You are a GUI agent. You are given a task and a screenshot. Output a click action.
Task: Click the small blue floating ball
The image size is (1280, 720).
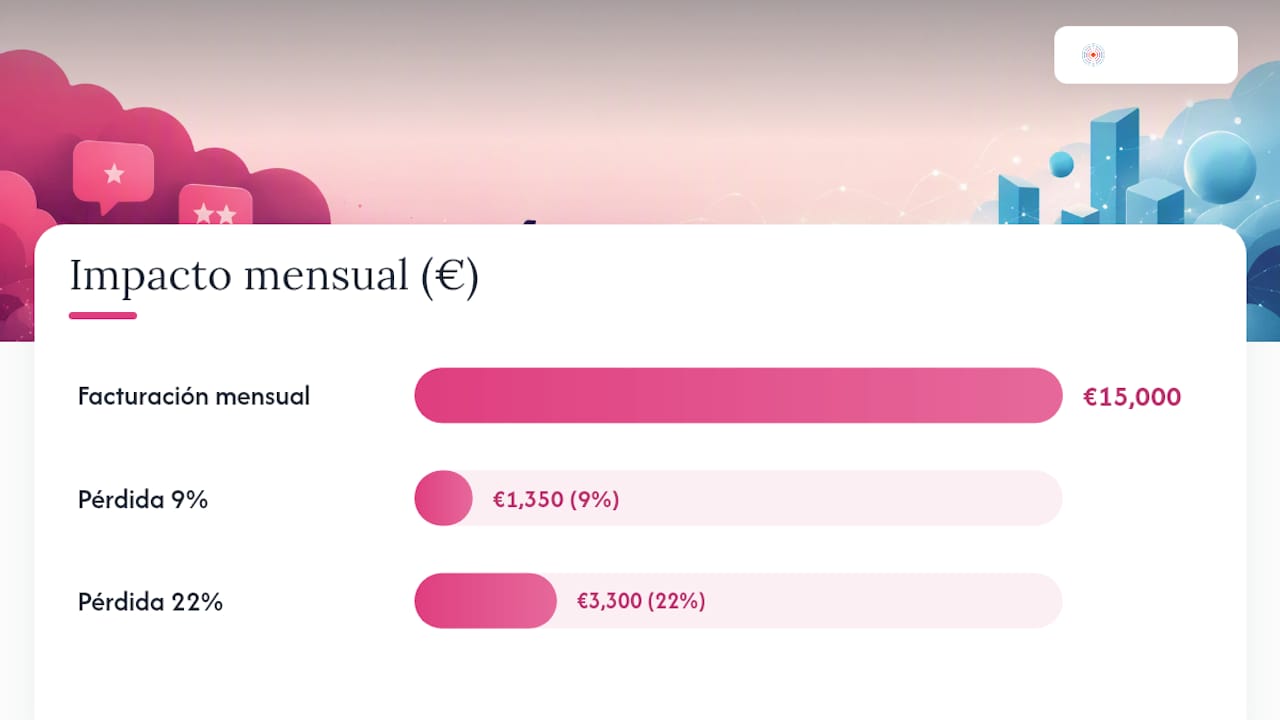pos(1061,164)
